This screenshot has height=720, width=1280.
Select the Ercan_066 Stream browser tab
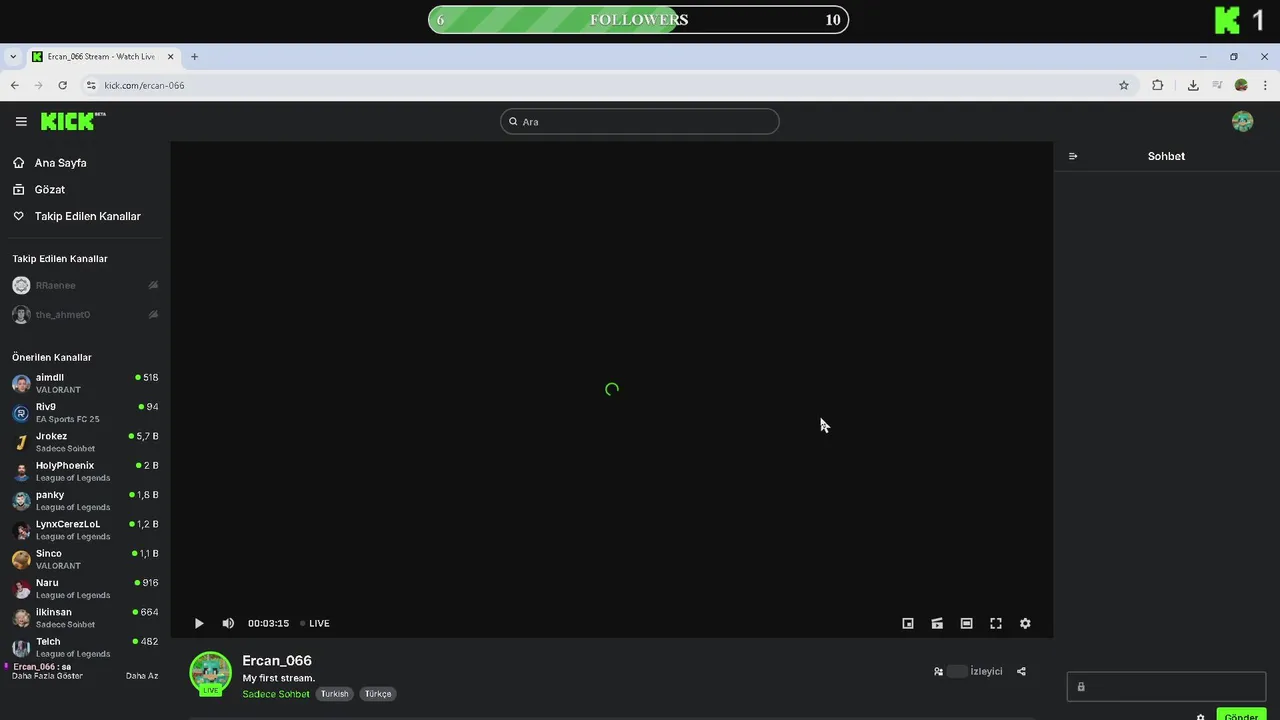(x=102, y=57)
